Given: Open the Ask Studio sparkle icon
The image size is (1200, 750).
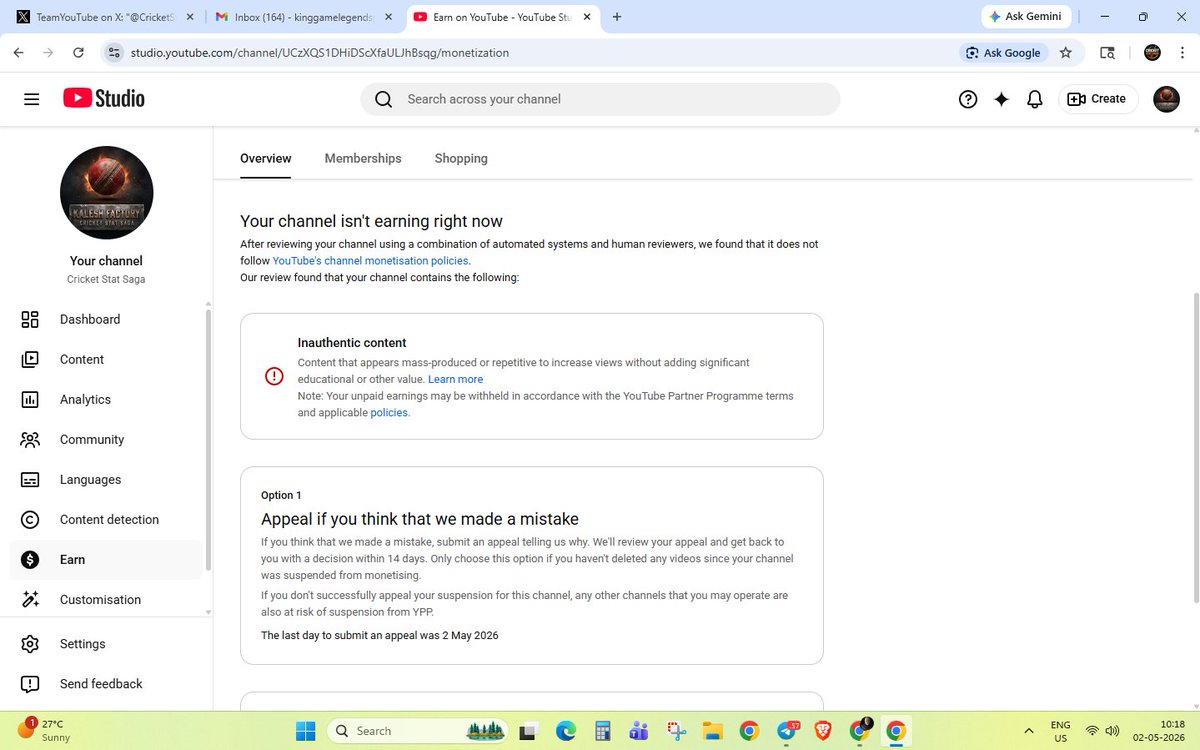Looking at the screenshot, I should (x=1001, y=99).
